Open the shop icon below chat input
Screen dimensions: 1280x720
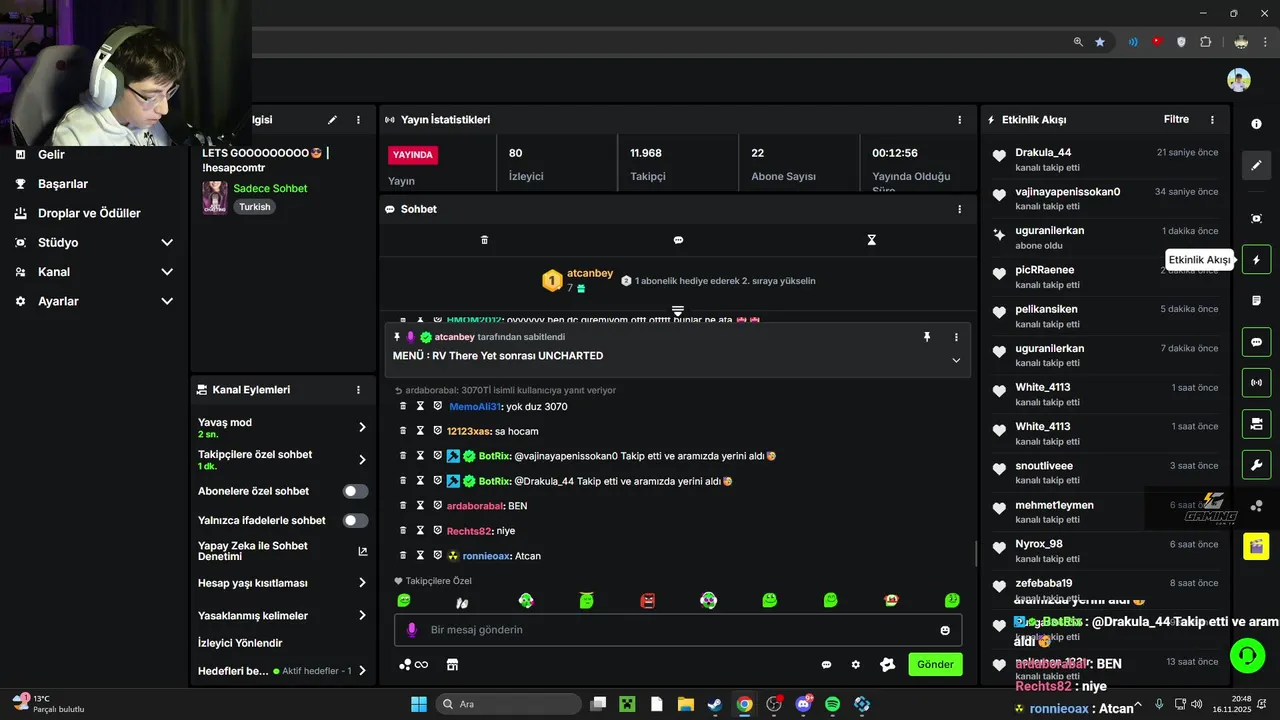coord(452,664)
